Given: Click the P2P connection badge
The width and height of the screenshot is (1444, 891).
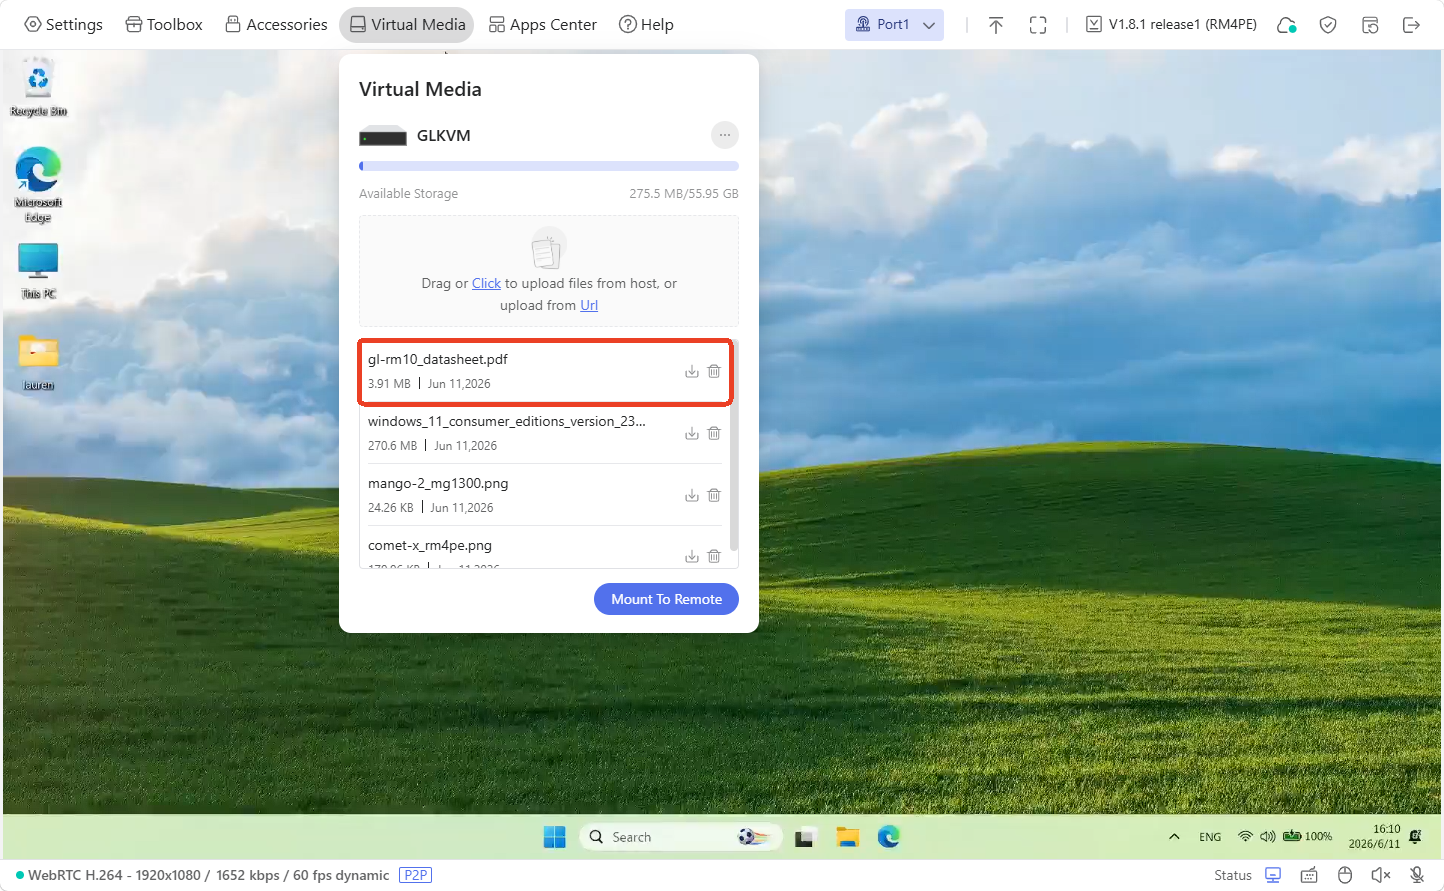Looking at the screenshot, I should point(415,875).
